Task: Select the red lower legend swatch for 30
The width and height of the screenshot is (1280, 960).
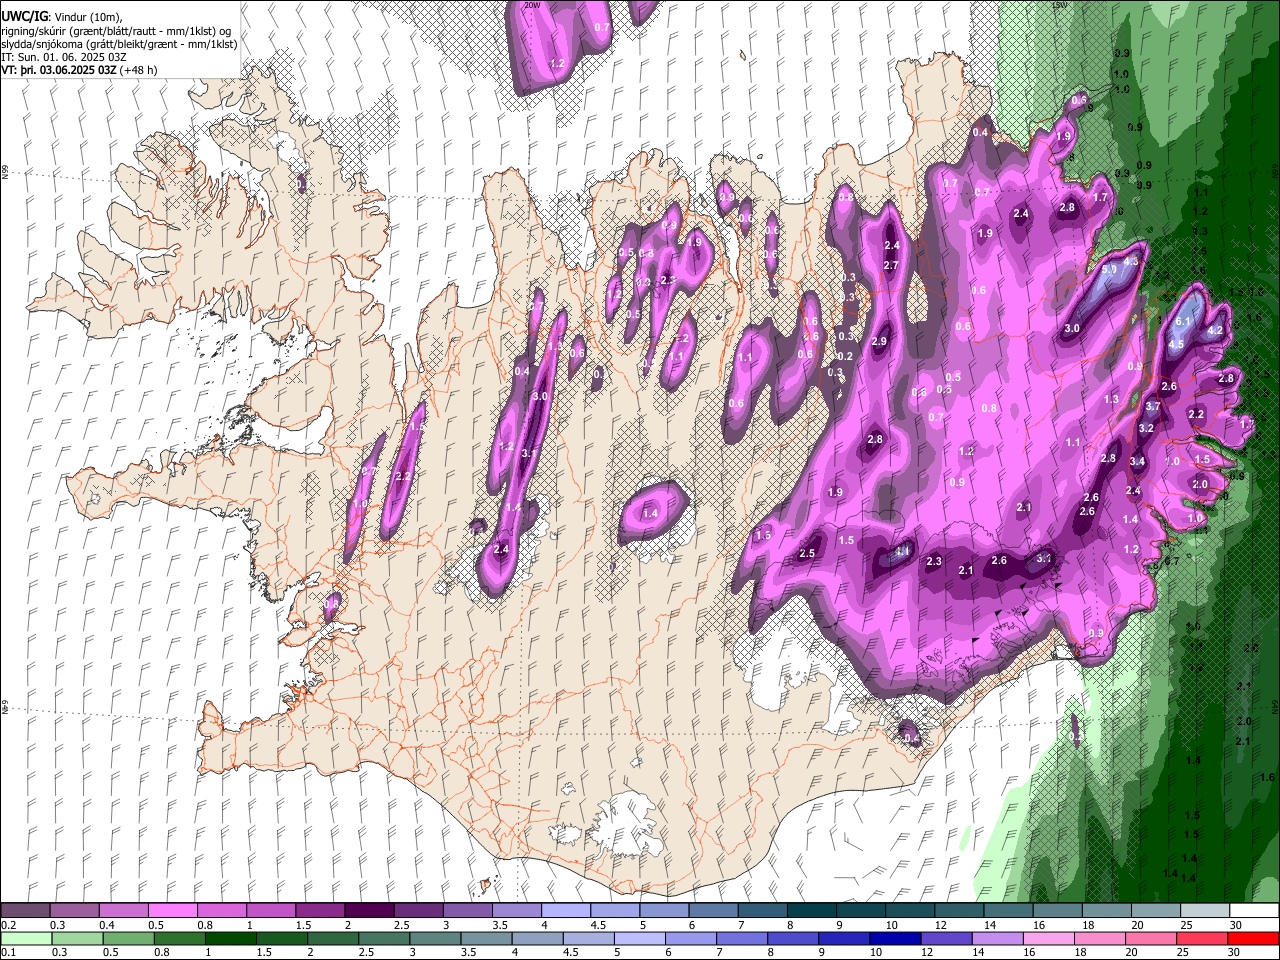Action: point(1253,938)
